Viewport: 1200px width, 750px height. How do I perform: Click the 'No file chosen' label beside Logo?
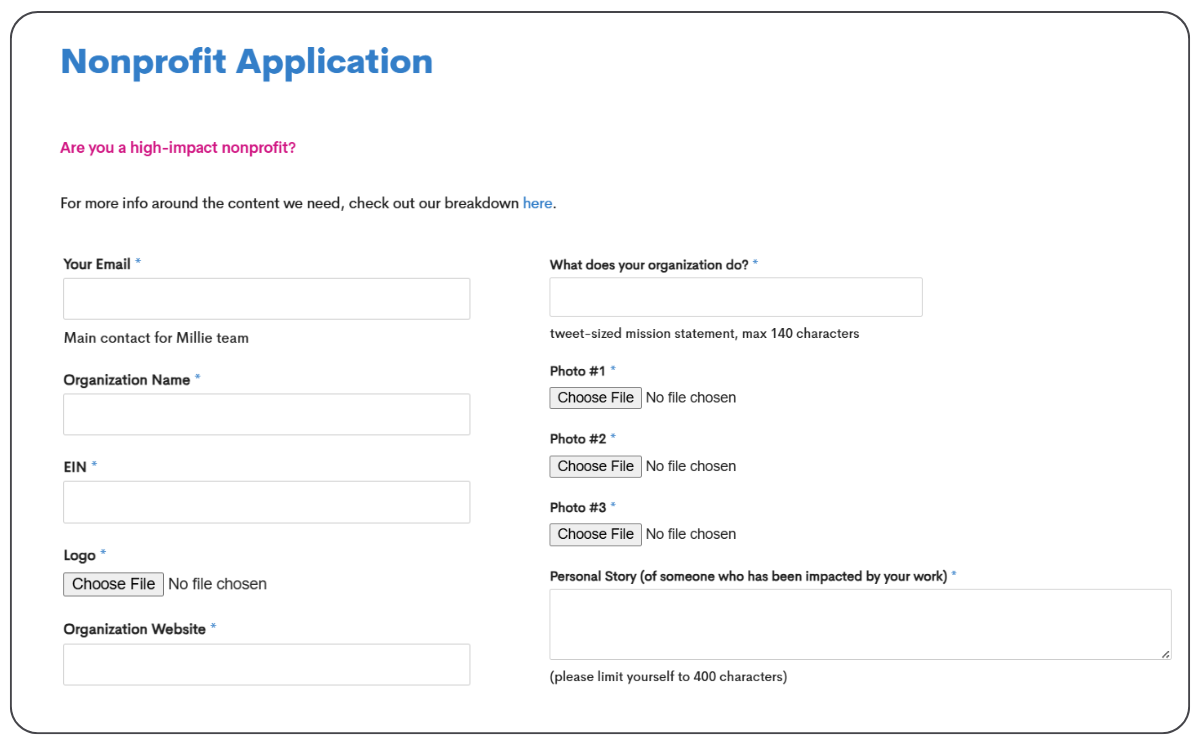tap(218, 584)
